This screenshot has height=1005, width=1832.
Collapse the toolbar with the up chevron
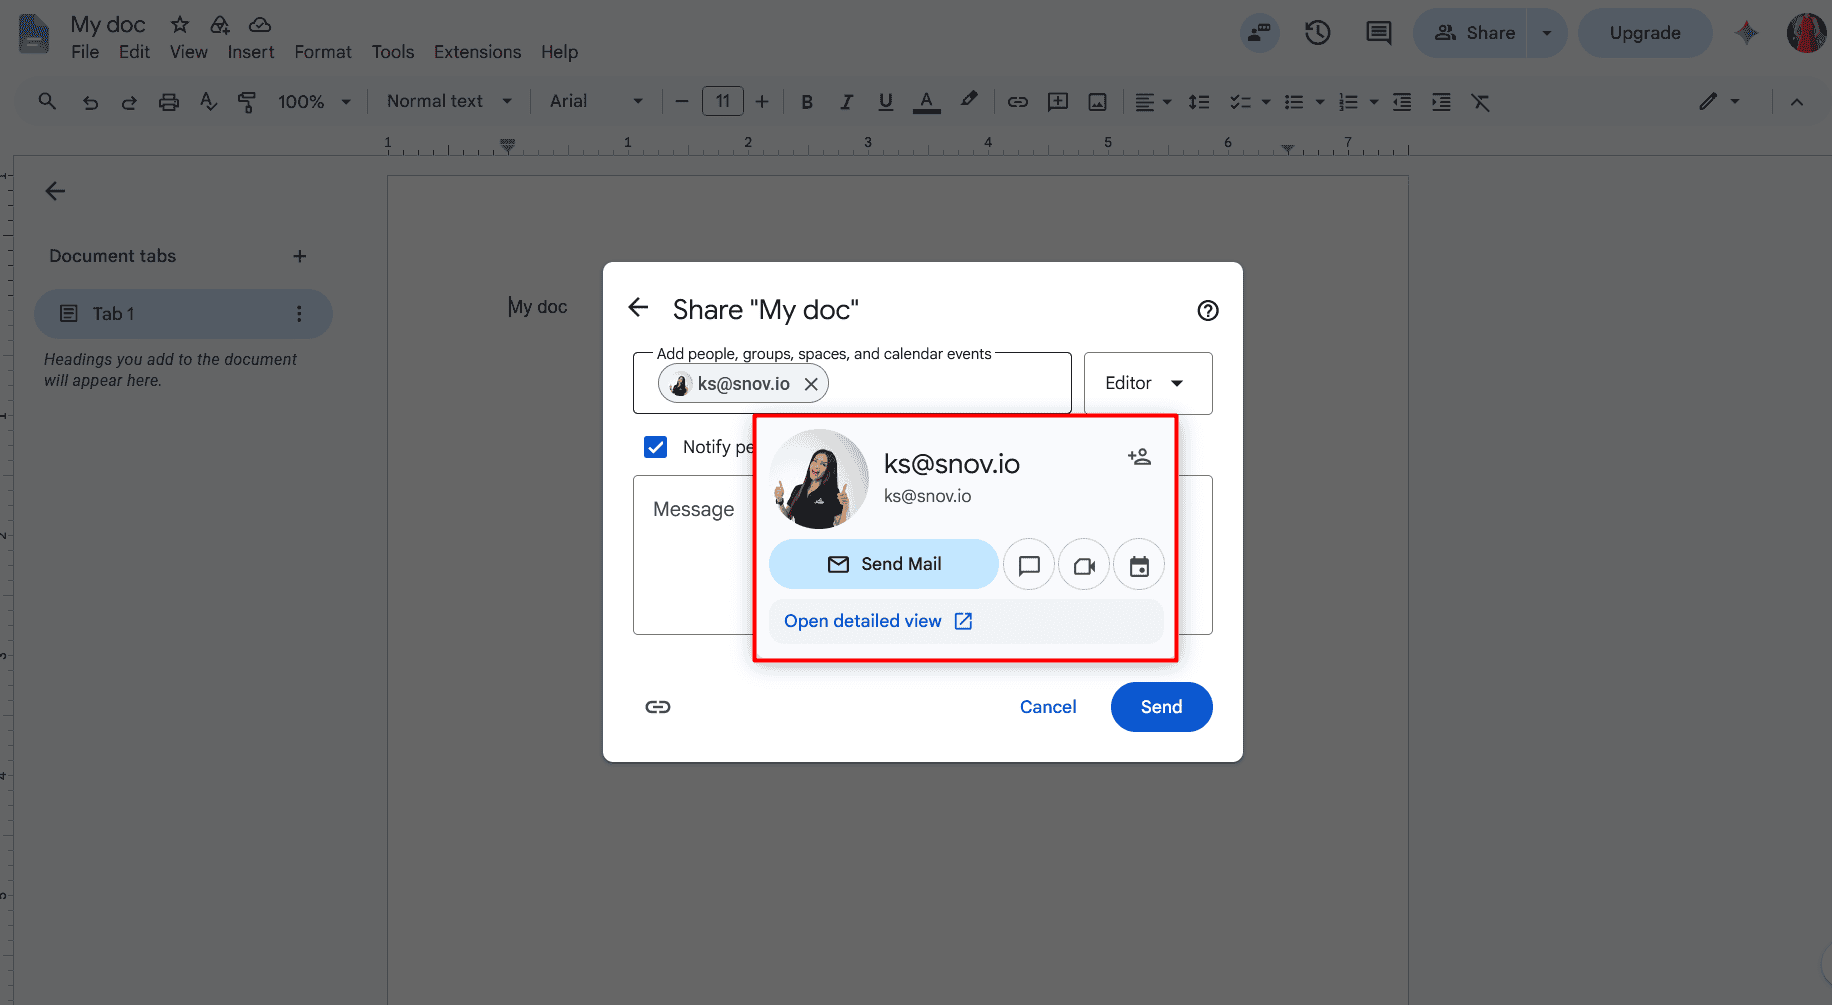click(1797, 101)
